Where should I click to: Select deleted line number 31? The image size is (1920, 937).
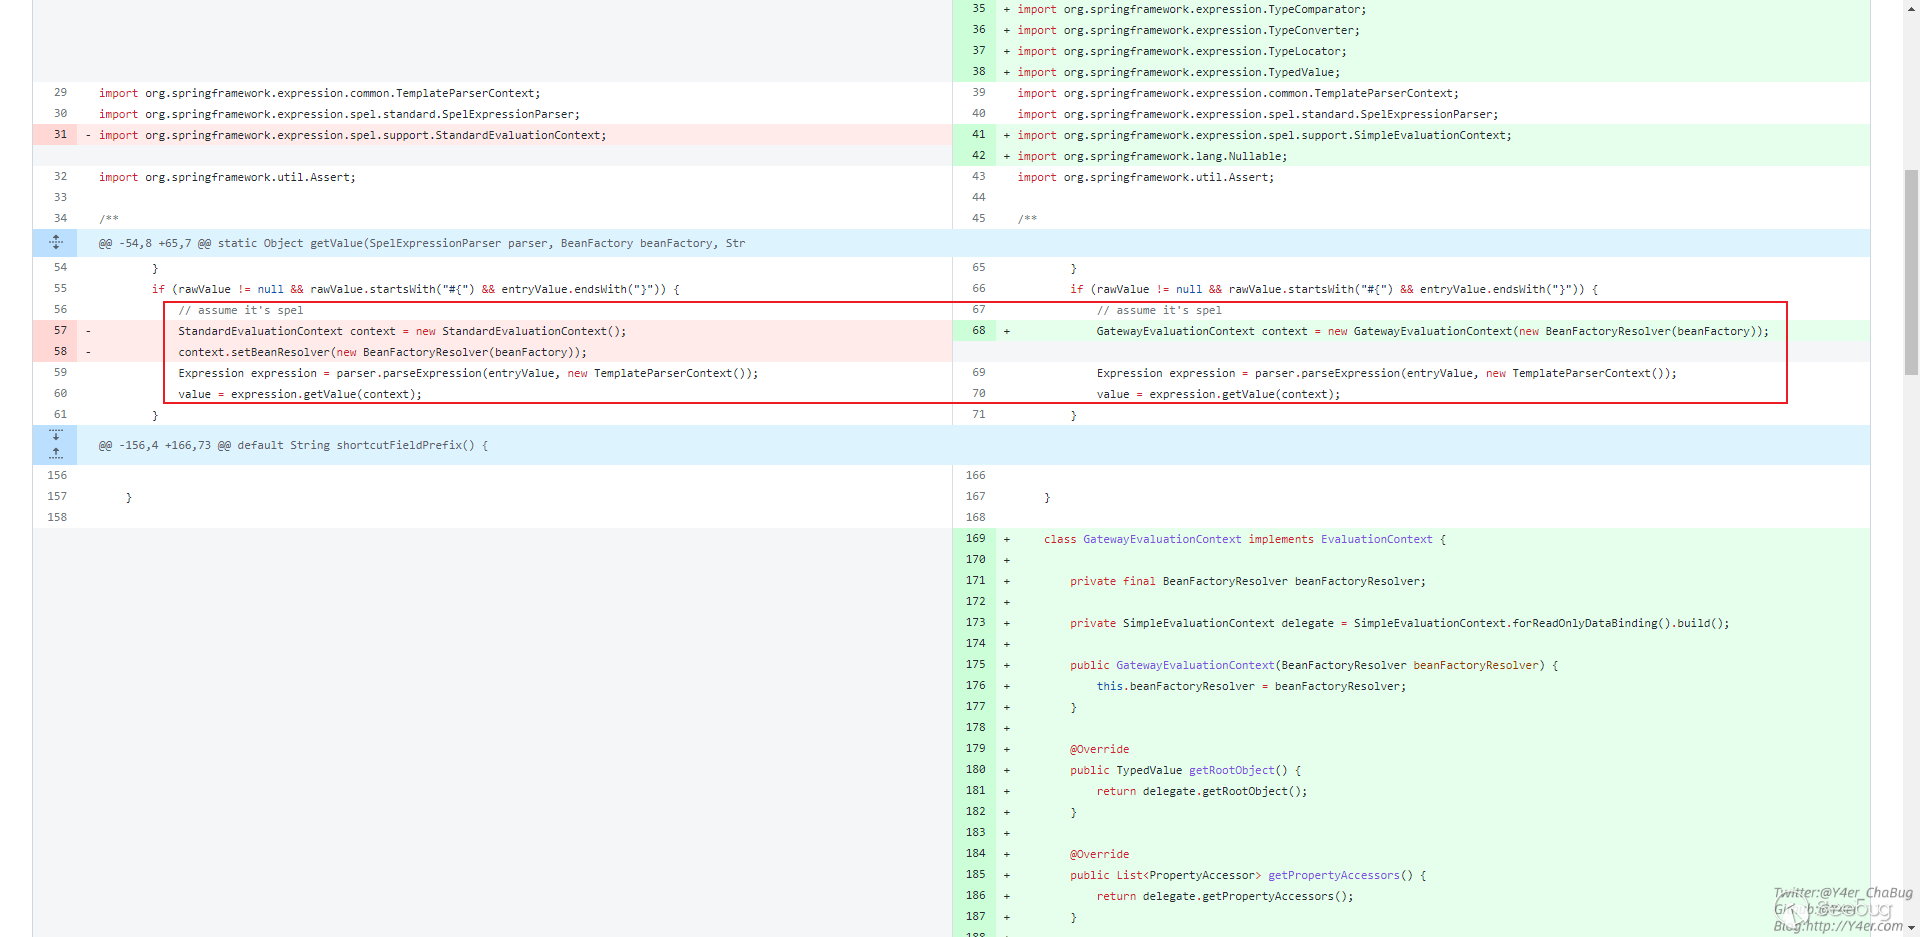61,135
